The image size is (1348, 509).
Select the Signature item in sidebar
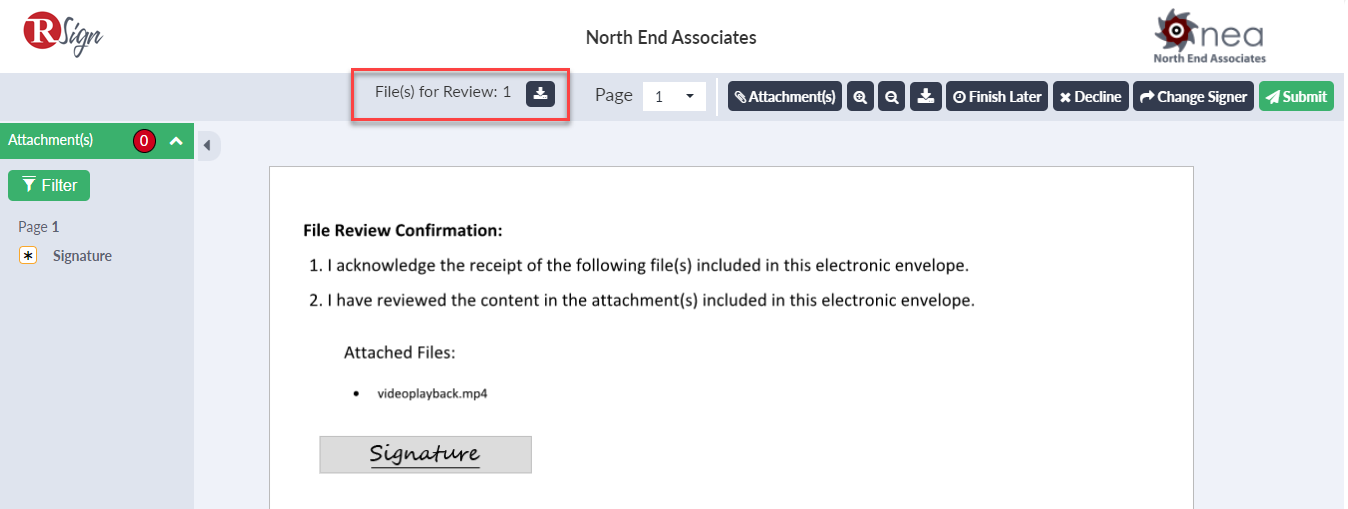coord(82,256)
